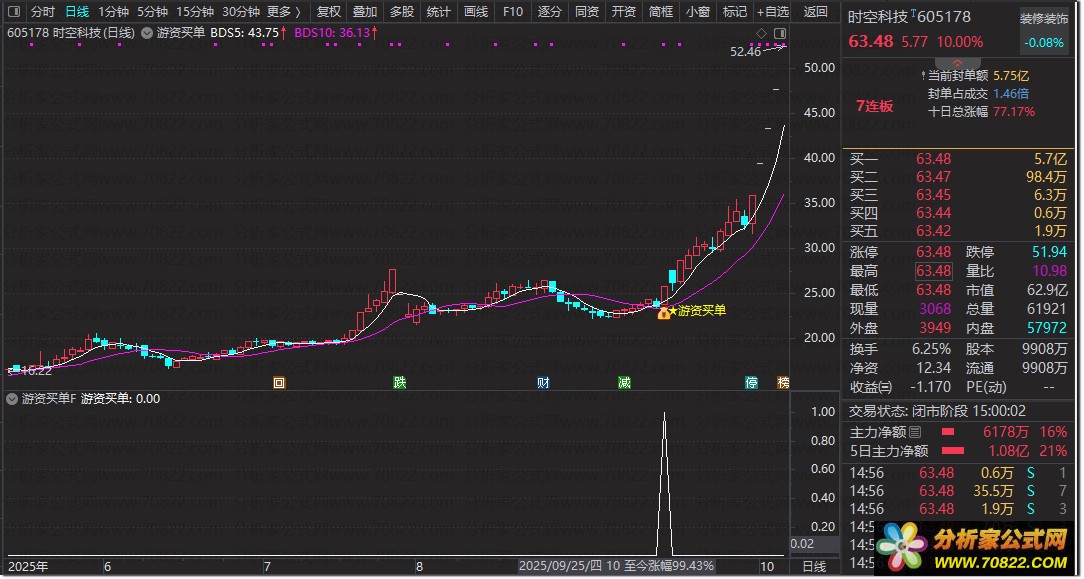Click the green 减 event marker

[624, 382]
